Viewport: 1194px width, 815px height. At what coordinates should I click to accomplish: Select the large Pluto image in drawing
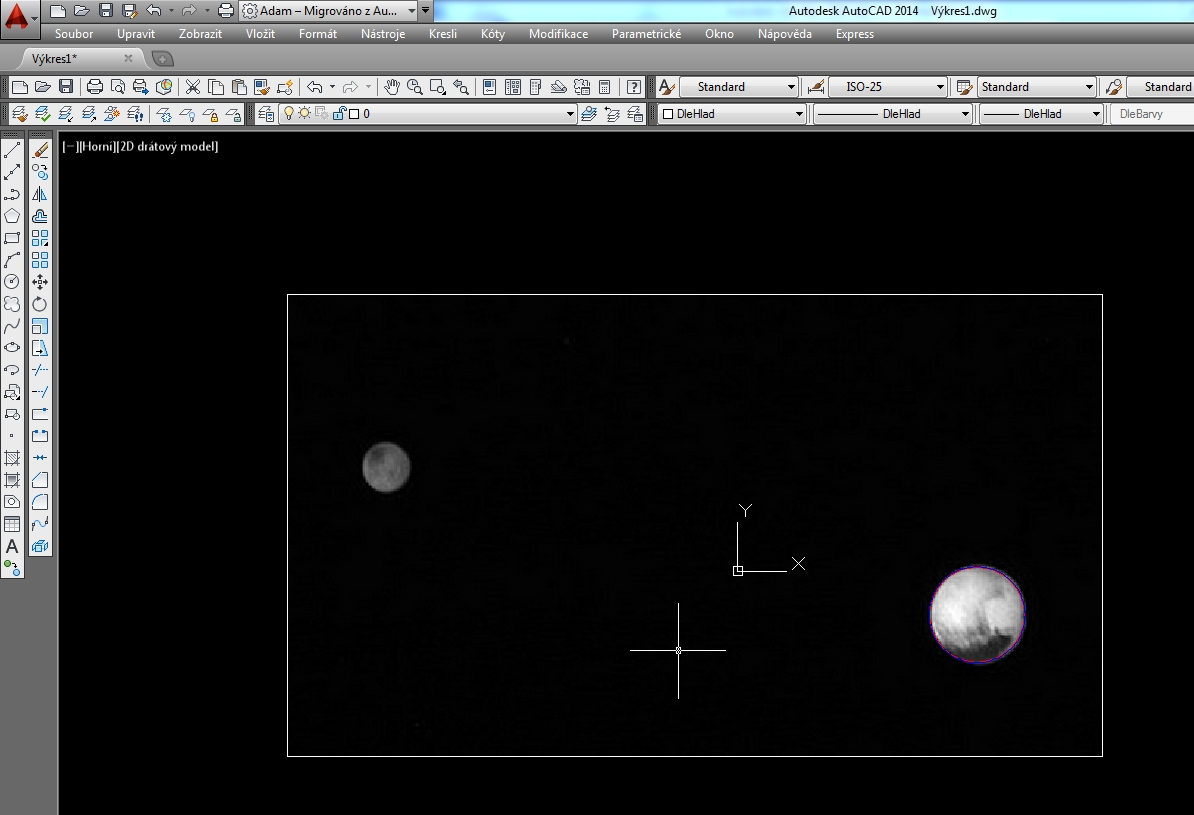tap(977, 614)
